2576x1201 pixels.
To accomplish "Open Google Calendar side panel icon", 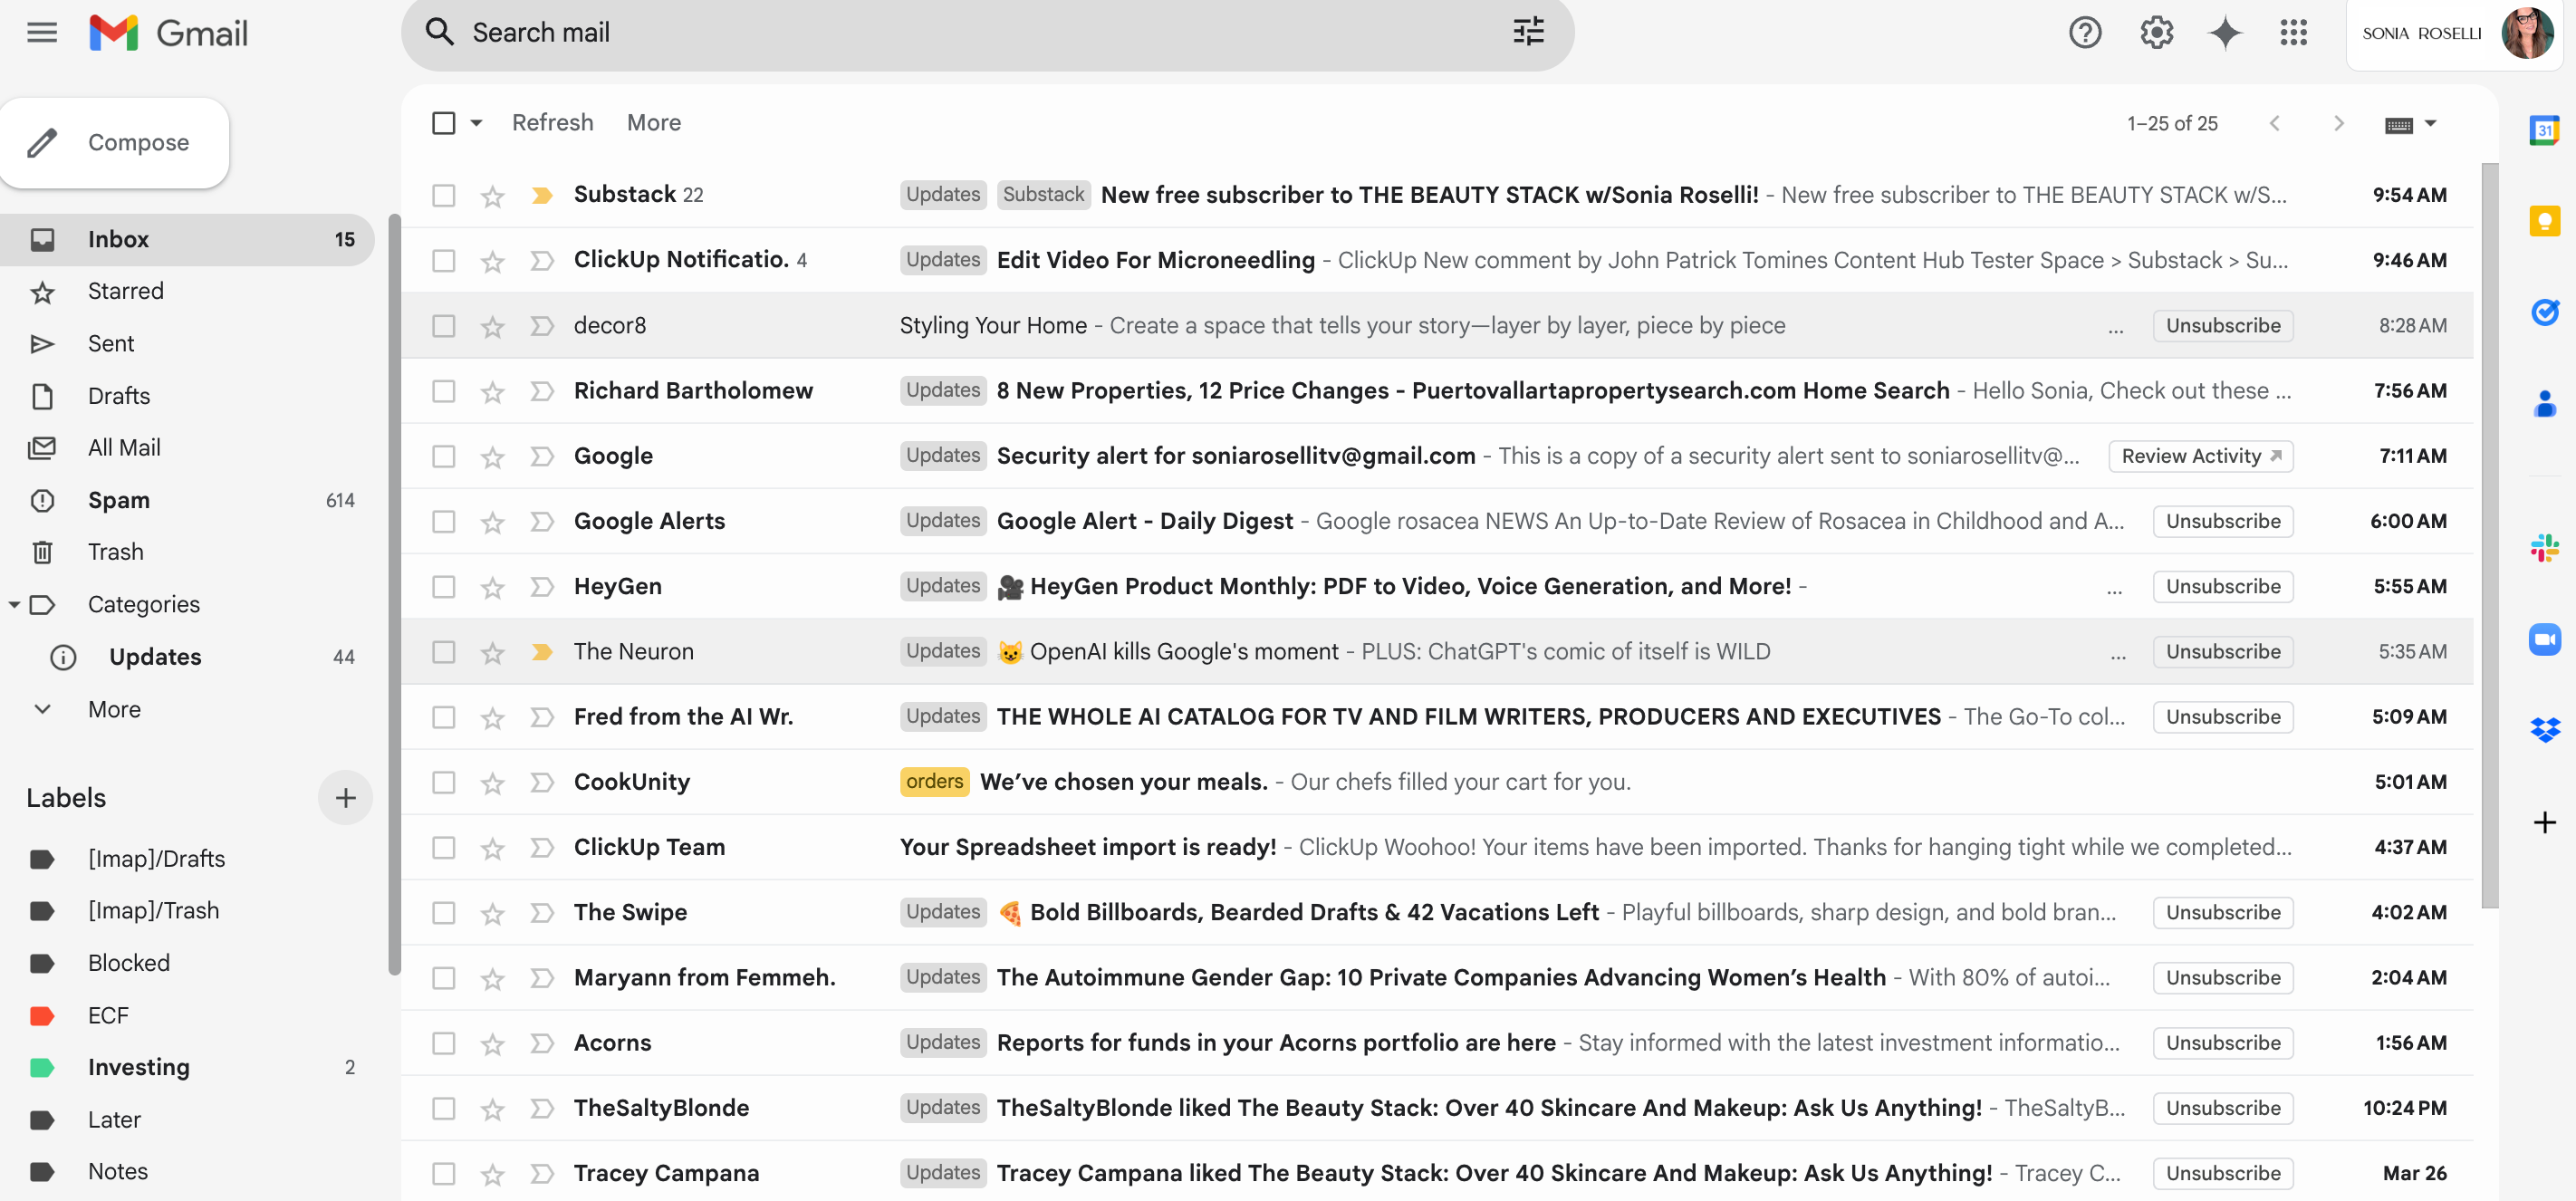I will (x=2544, y=130).
